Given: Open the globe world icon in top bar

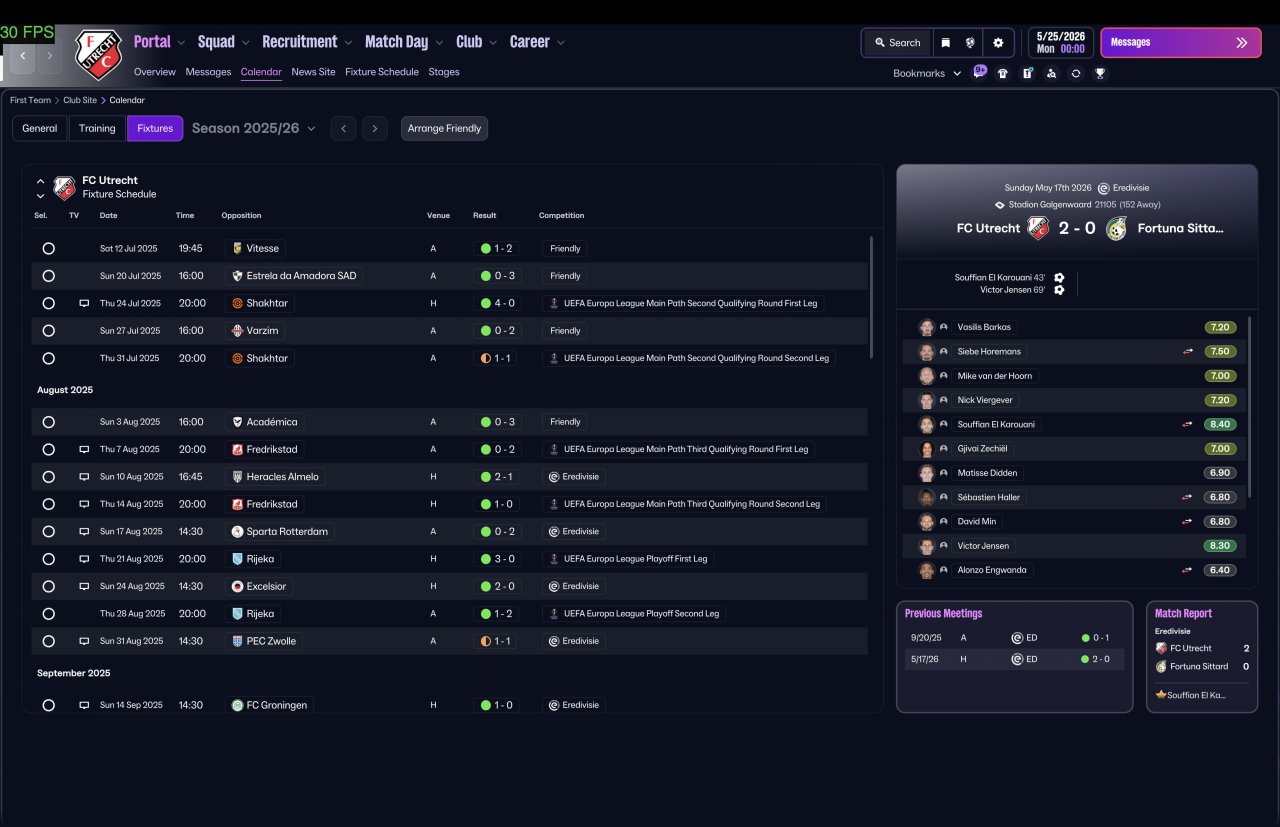Looking at the screenshot, I should (970, 43).
